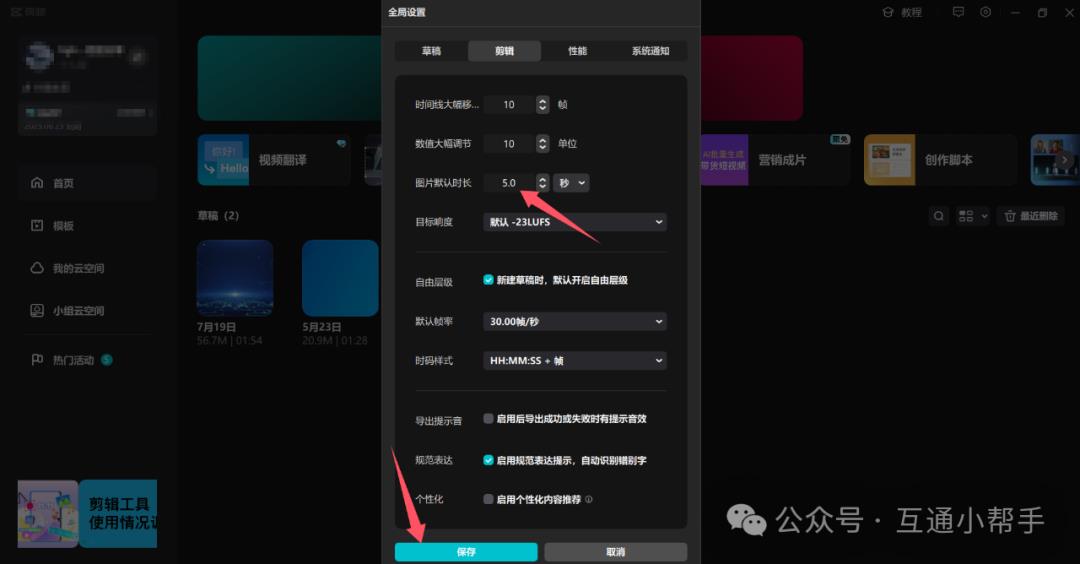Image resolution: width=1080 pixels, height=564 pixels.
Task: Open the 目标响度 dropdown (默认 -23LUFS)
Action: pos(575,222)
